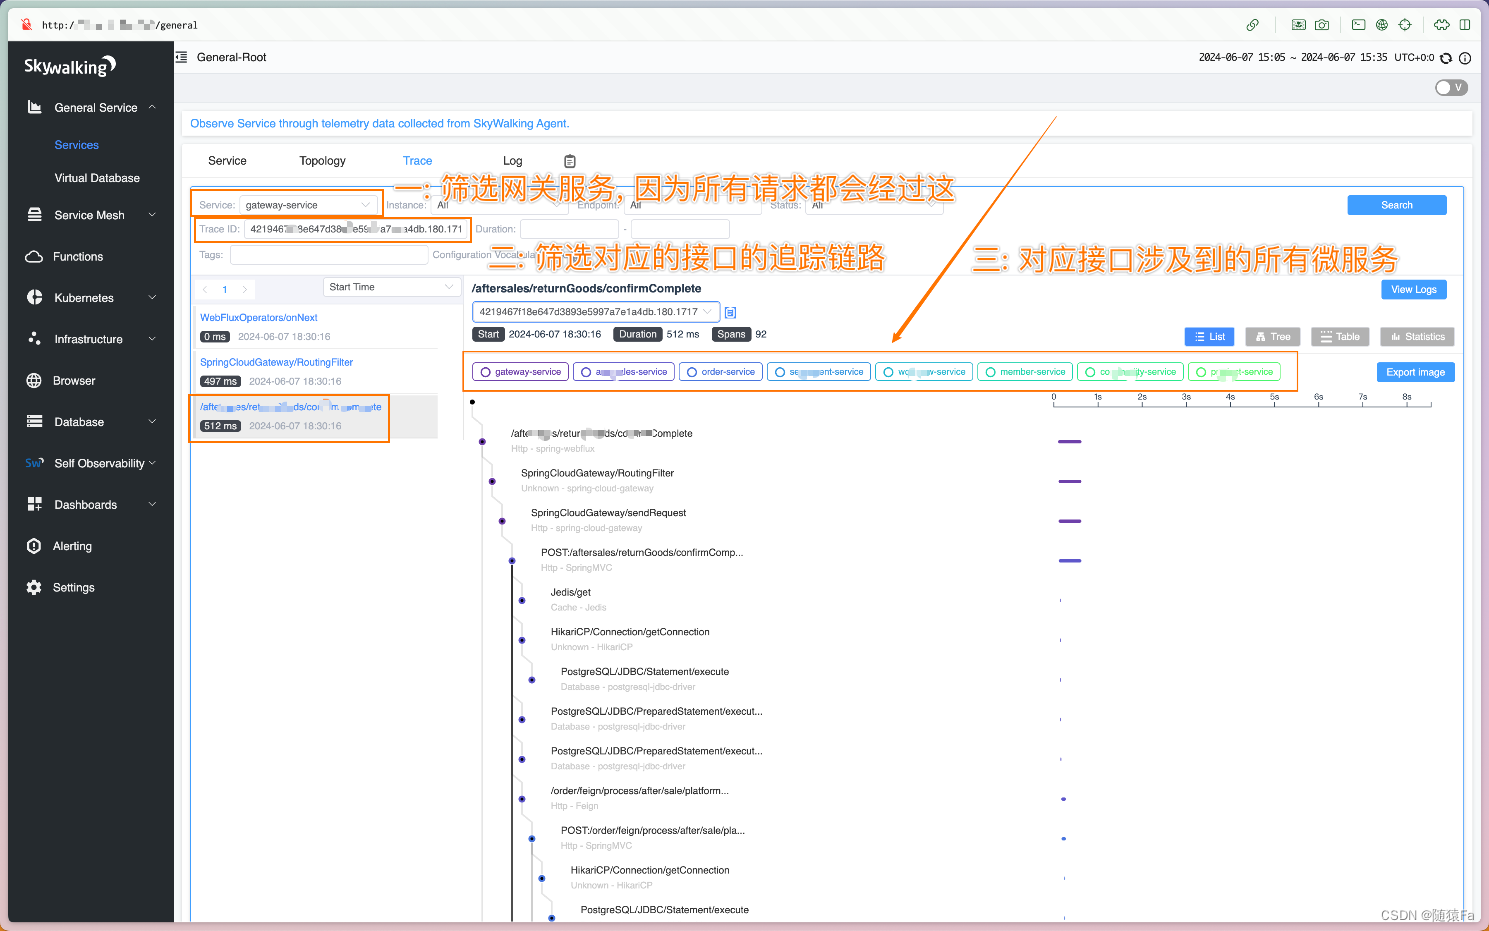Click the blue Search button
Viewport: 1489px width, 931px height.
click(1397, 205)
